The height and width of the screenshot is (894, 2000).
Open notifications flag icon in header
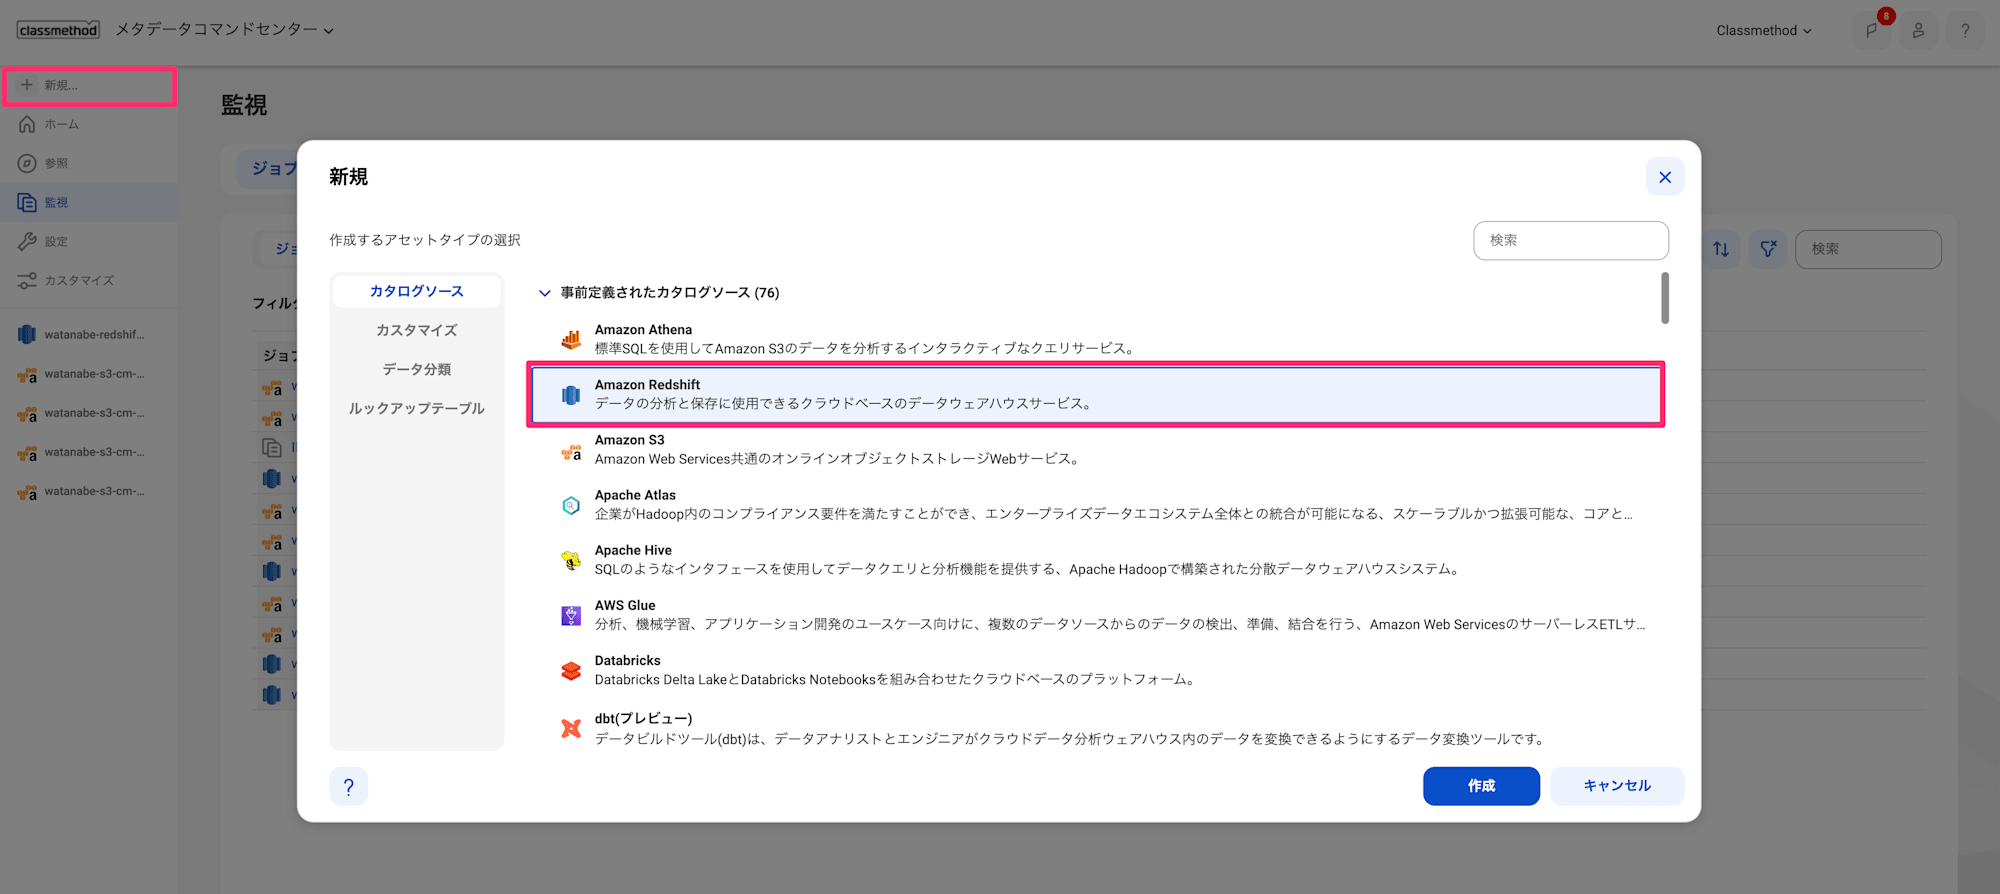1871,30
